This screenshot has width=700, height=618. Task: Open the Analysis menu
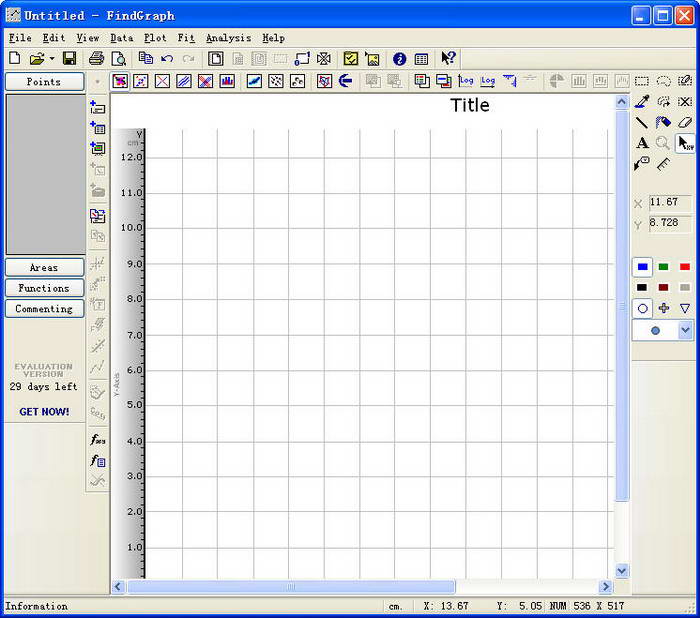point(229,38)
